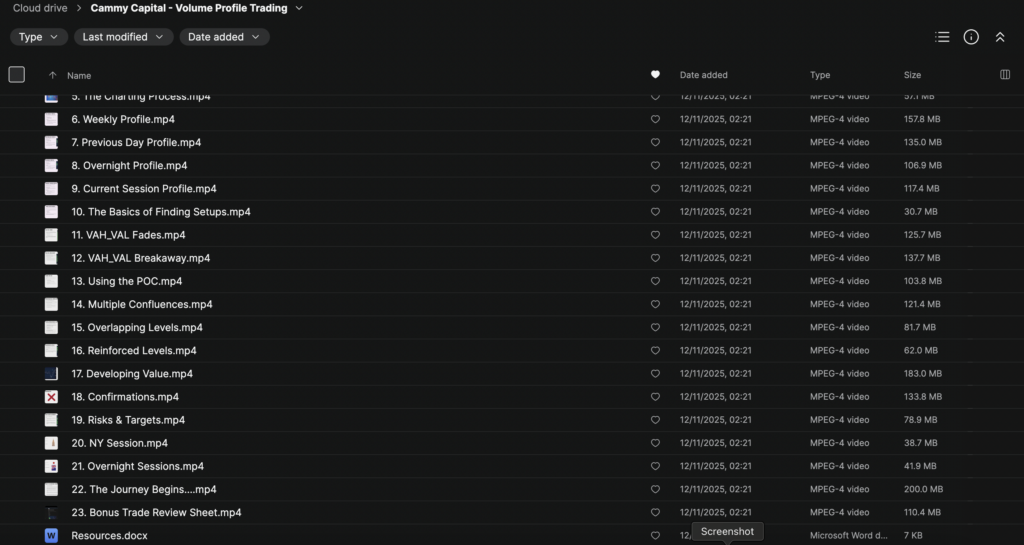Expand the folder name breadcrumb chevron
This screenshot has height=545, width=1024.
tap(299, 8)
